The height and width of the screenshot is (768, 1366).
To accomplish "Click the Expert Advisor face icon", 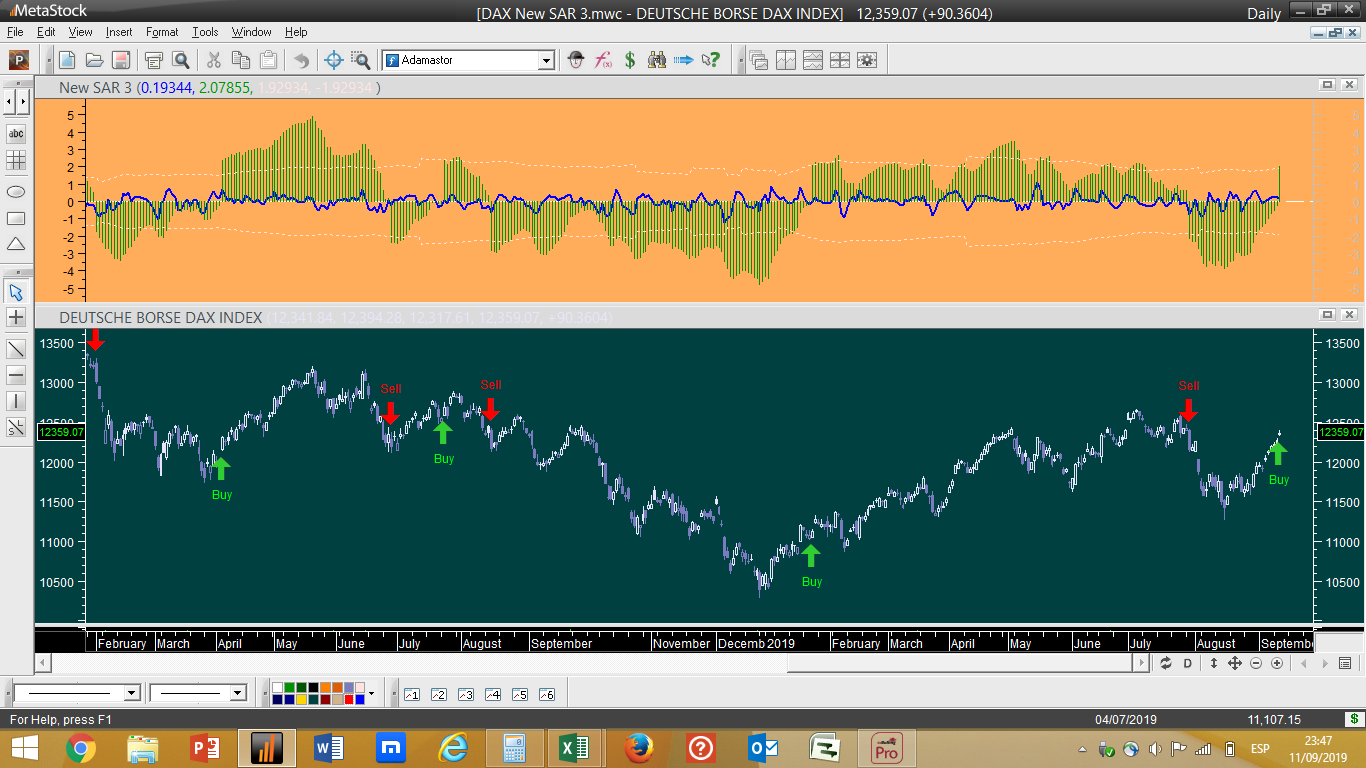I will point(576,60).
